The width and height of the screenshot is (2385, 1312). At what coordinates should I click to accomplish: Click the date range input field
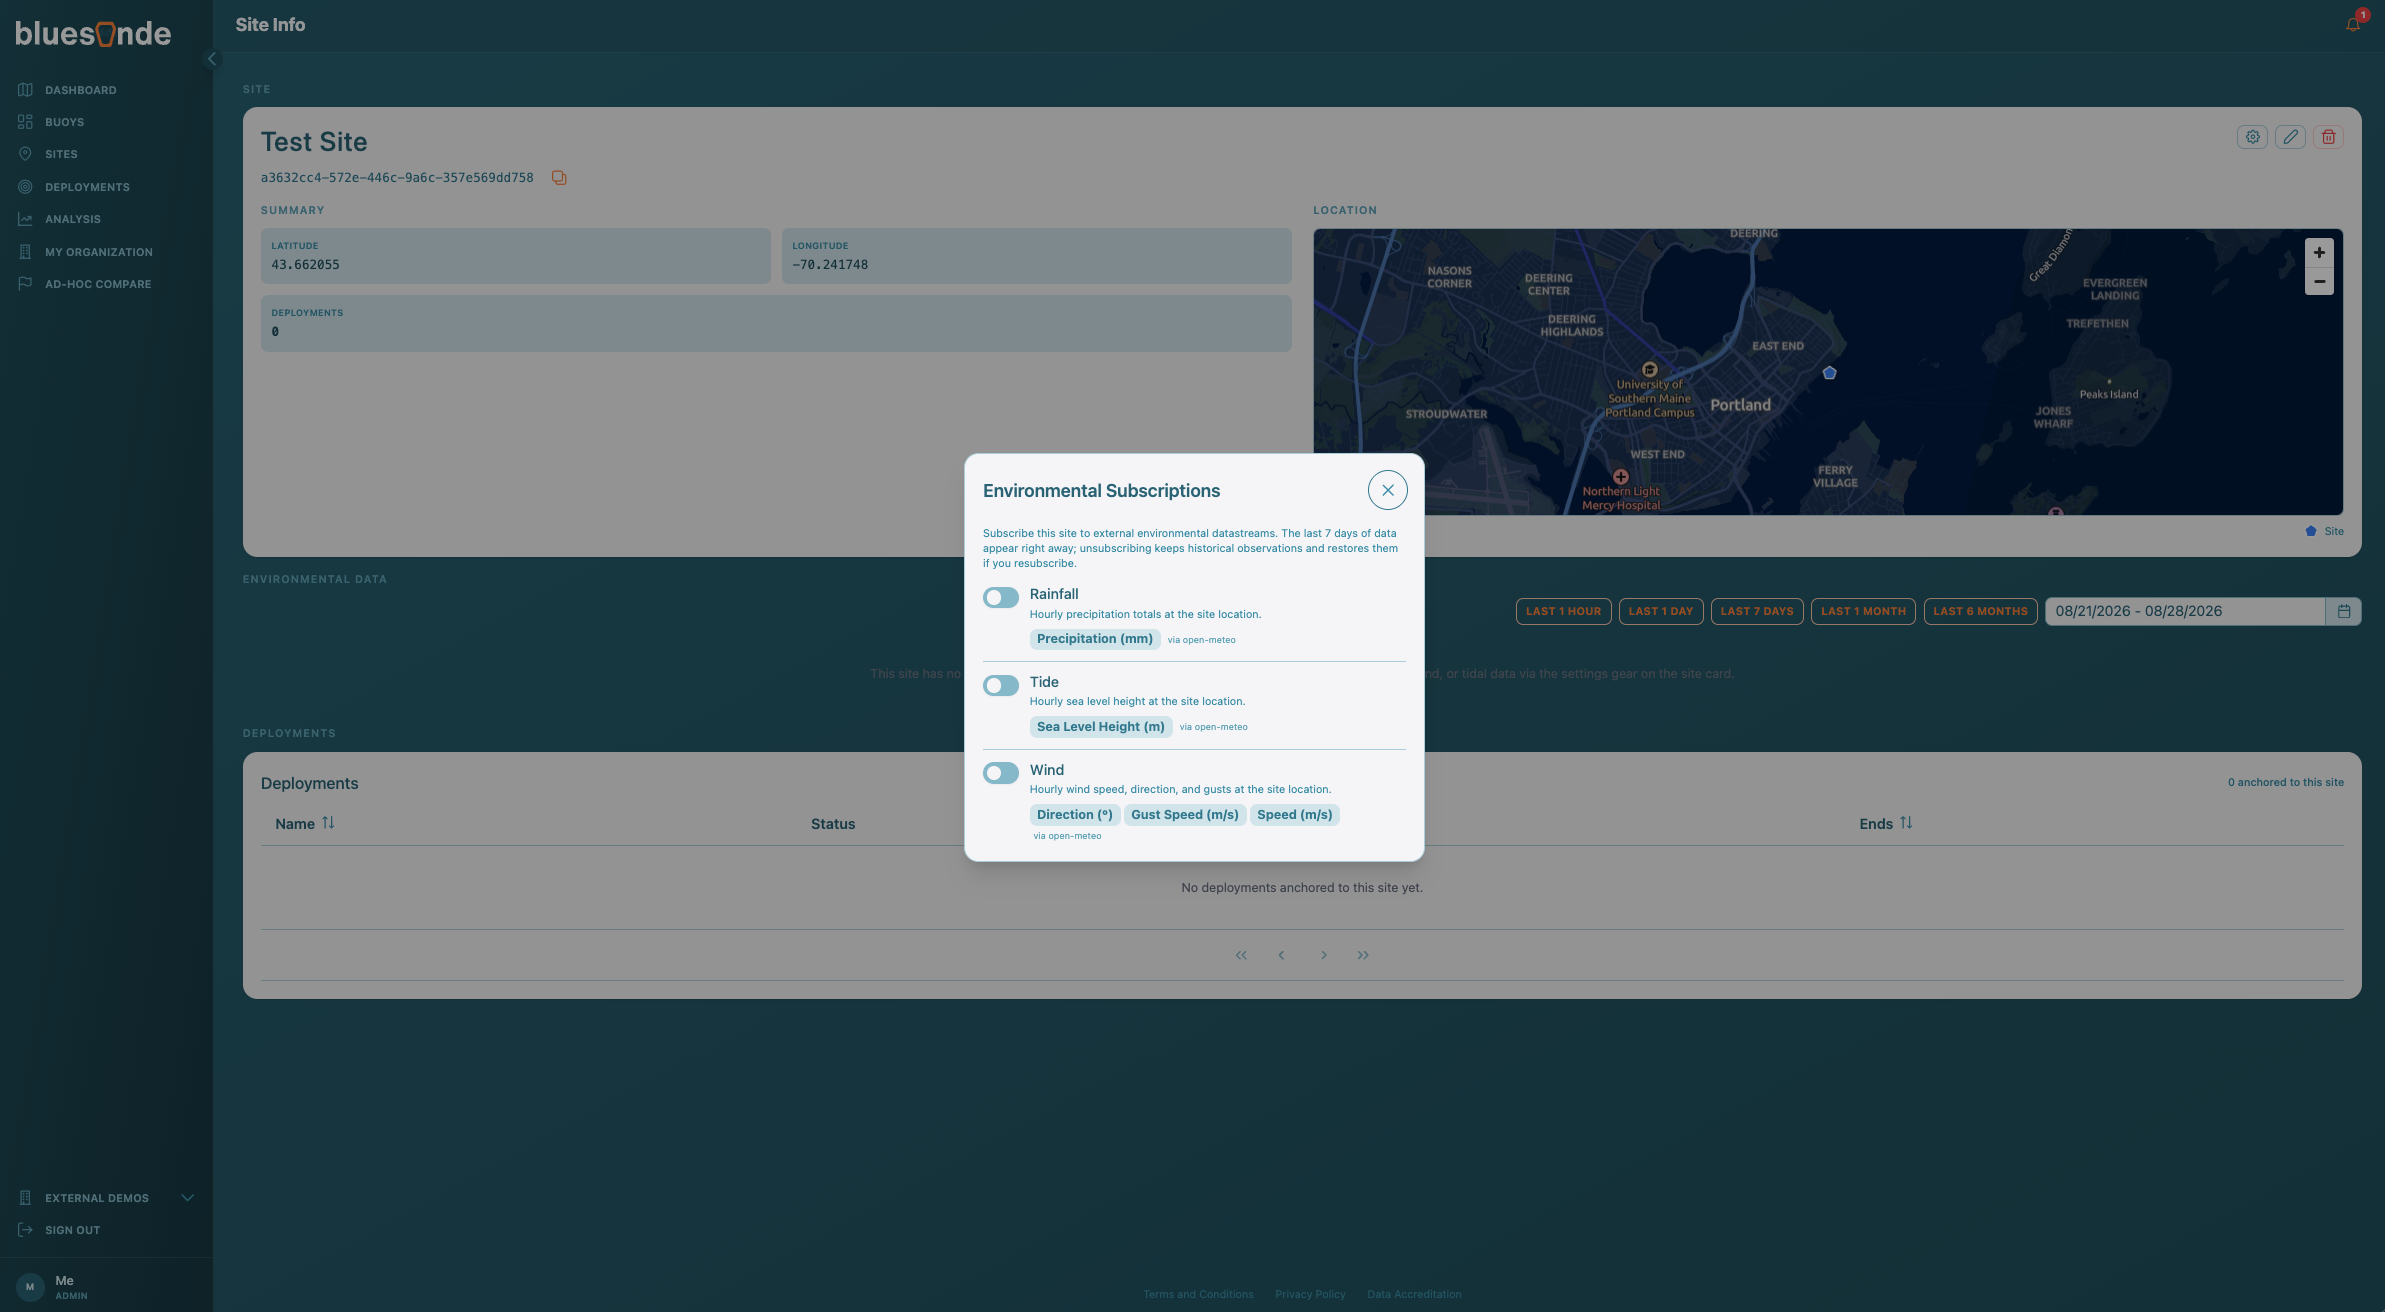click(2185, 611)
